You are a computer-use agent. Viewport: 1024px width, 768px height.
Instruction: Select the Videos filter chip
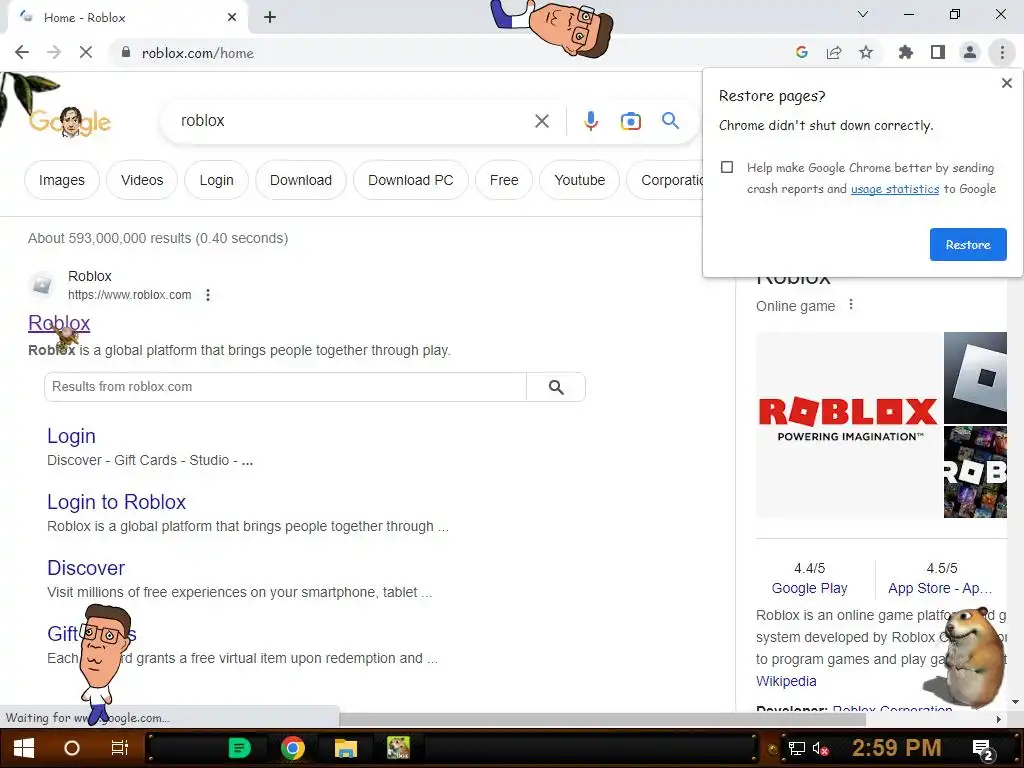pos(142,180)
